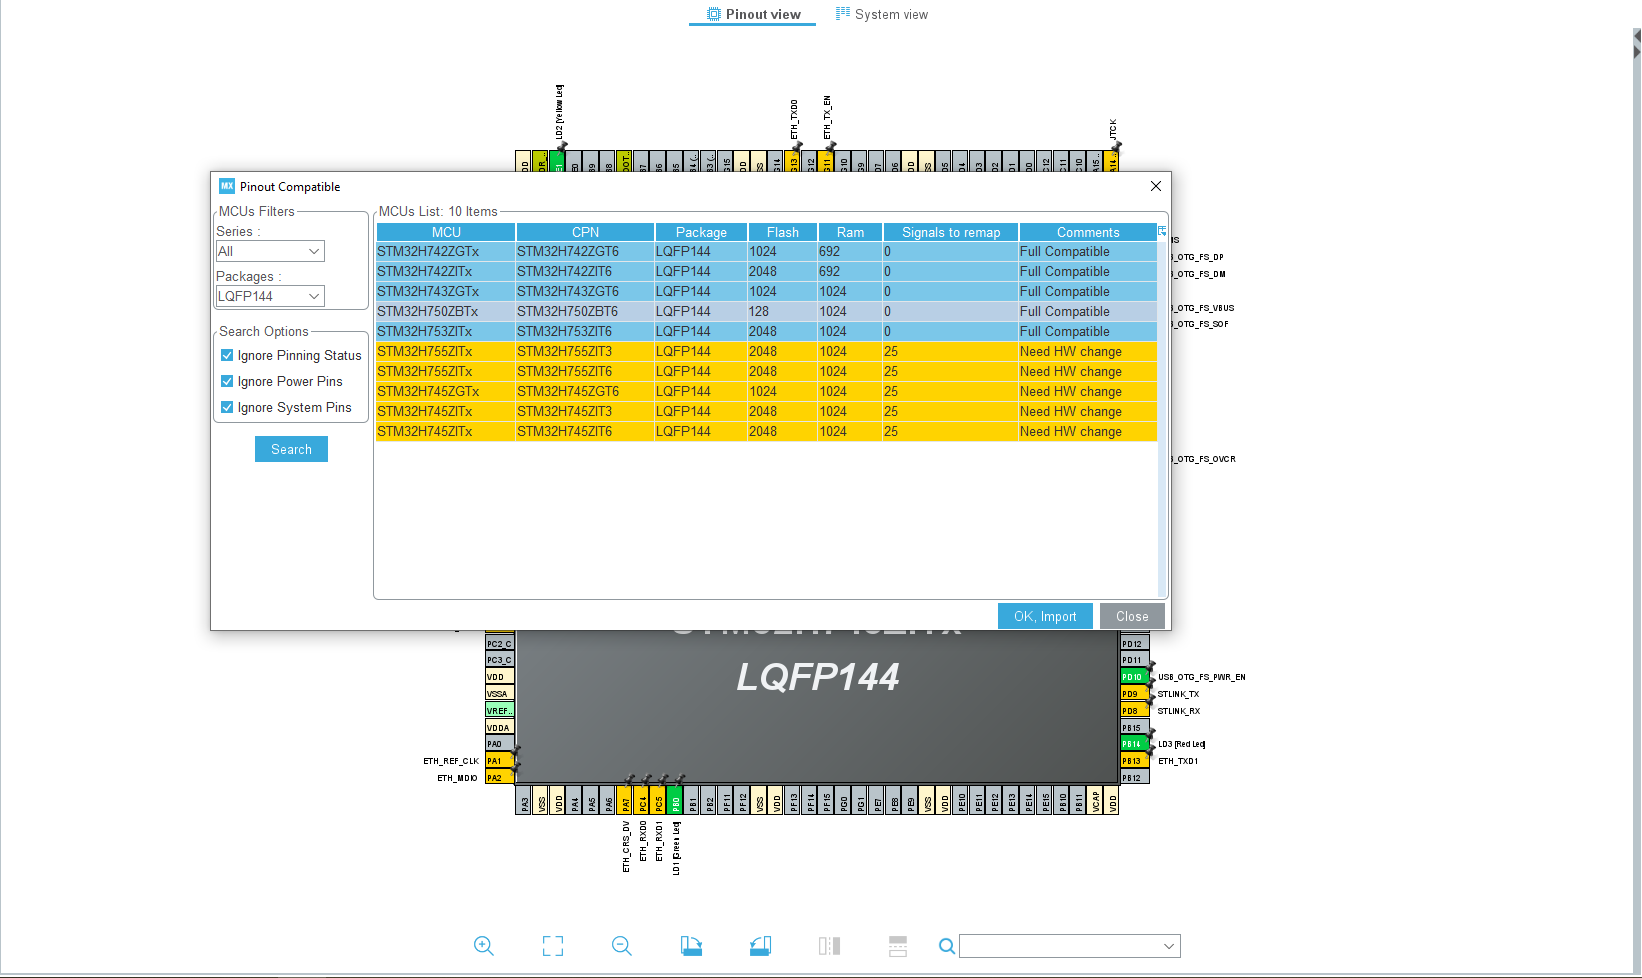Viewport: 1642px width, 978px height.
Task: Select the STM32H745ZIT6 row
Action: click(x=766, y=431)
